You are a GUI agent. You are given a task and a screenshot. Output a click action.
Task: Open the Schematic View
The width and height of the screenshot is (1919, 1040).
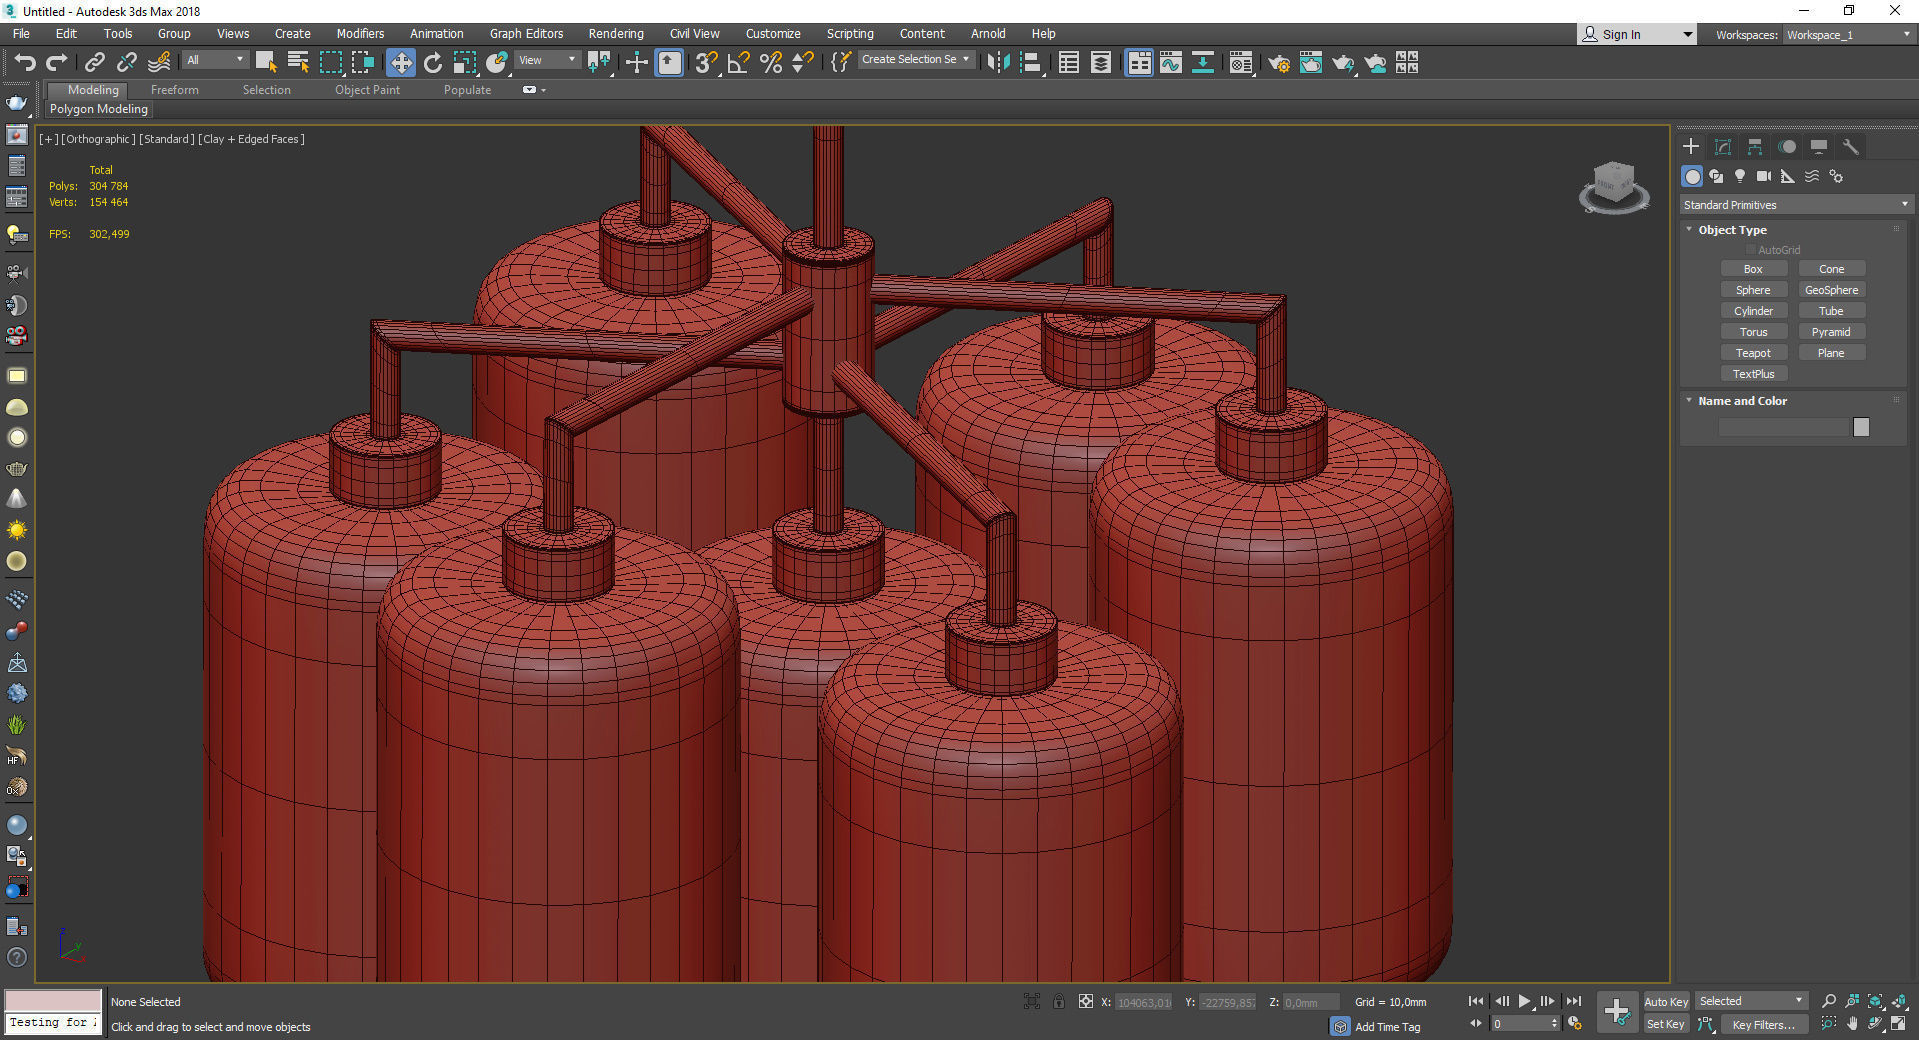pyautogui.click(x=1203, y=63)
